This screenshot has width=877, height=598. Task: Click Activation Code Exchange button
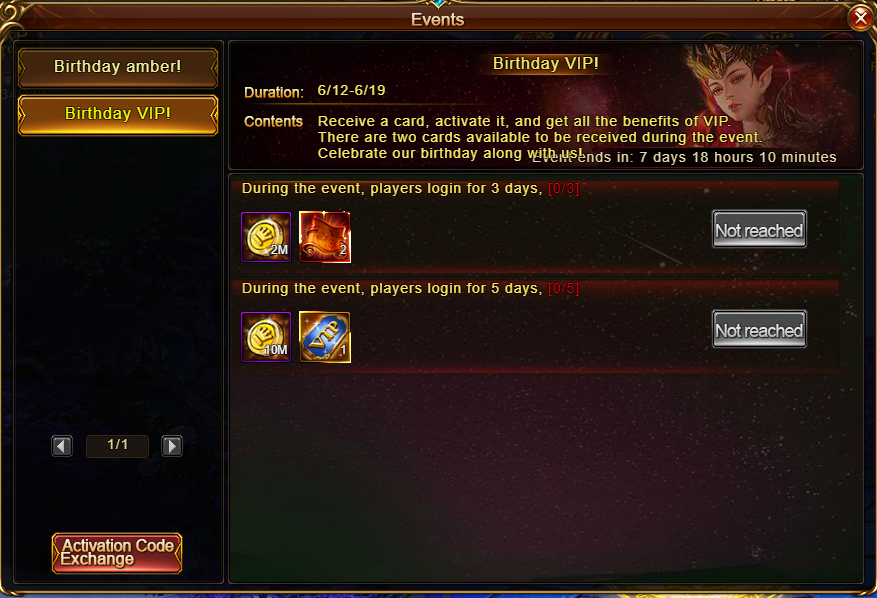point(117,553)
